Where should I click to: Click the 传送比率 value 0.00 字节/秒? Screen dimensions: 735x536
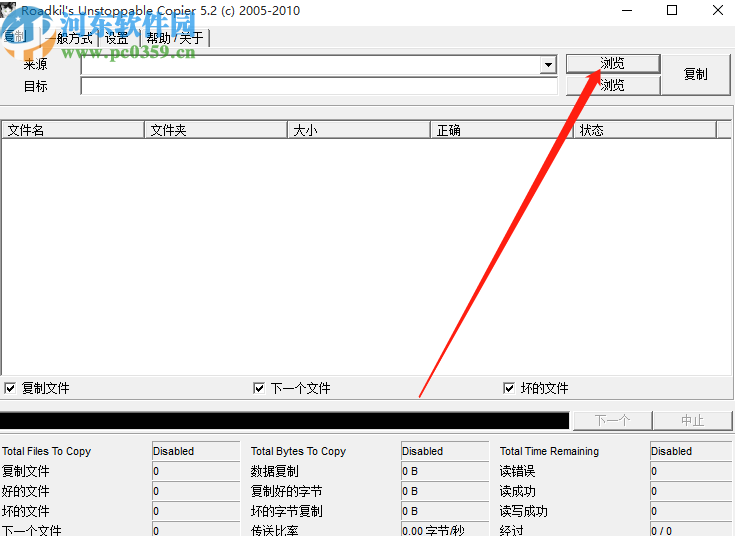[445, 530]
